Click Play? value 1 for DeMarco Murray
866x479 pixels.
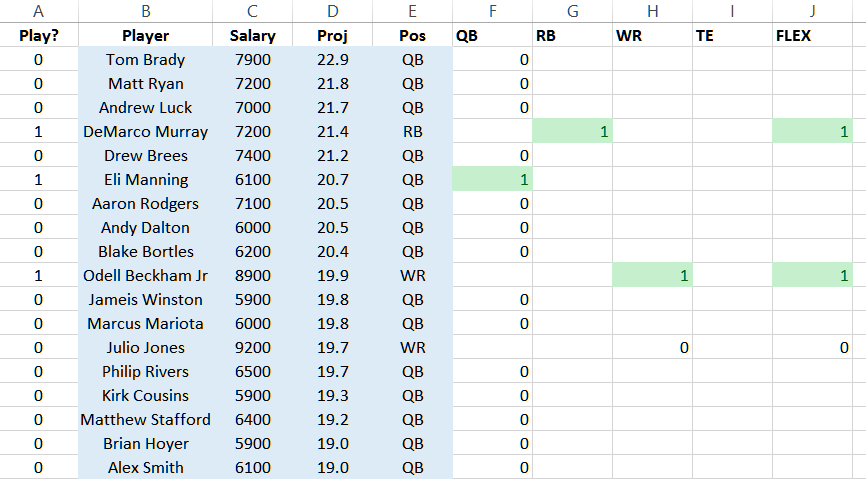coord(39,131)
